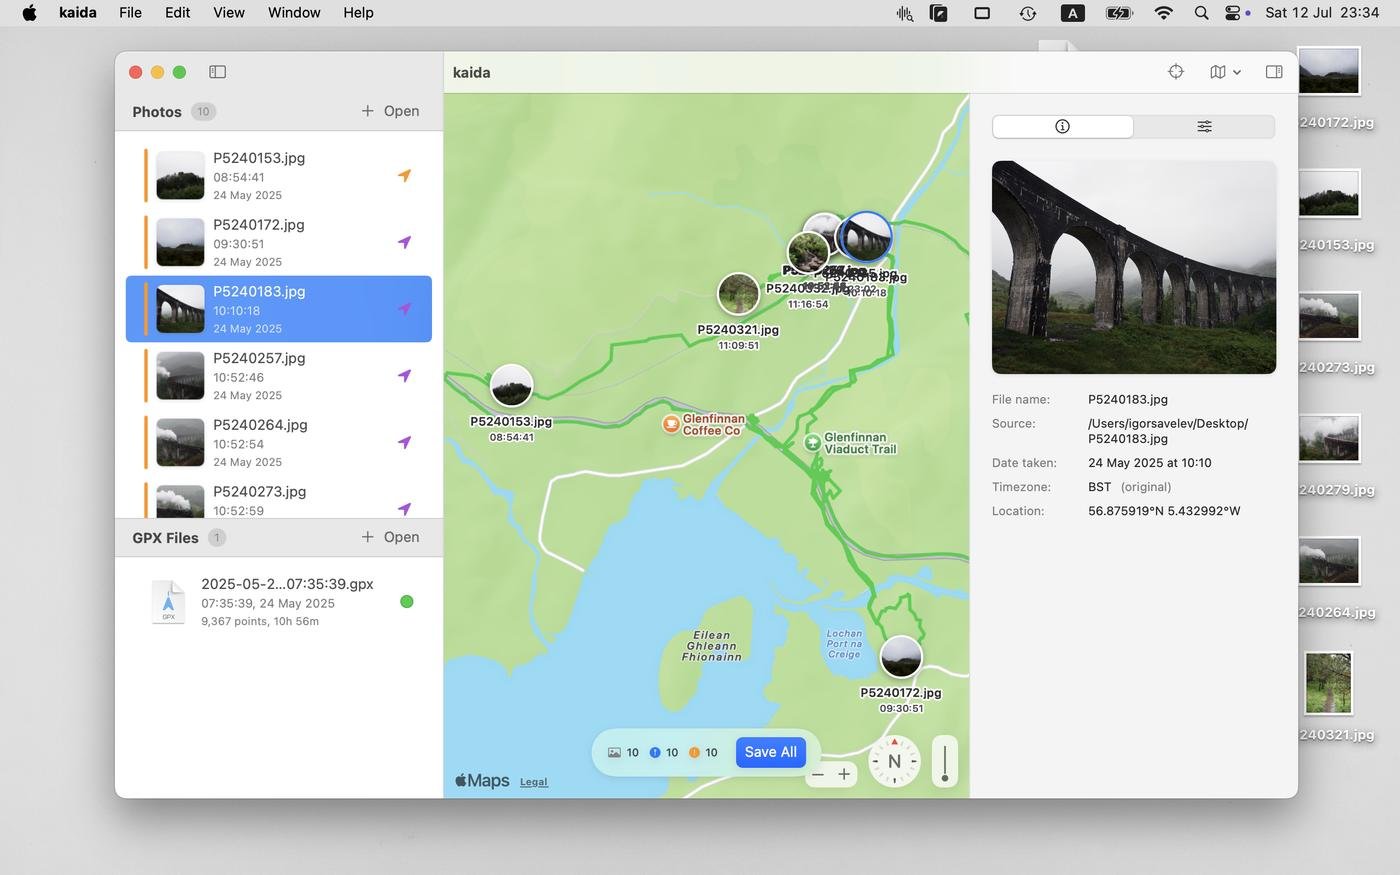Click the location arrow for P5240183.jpg
1400x875 pixels.
[404, 309]
